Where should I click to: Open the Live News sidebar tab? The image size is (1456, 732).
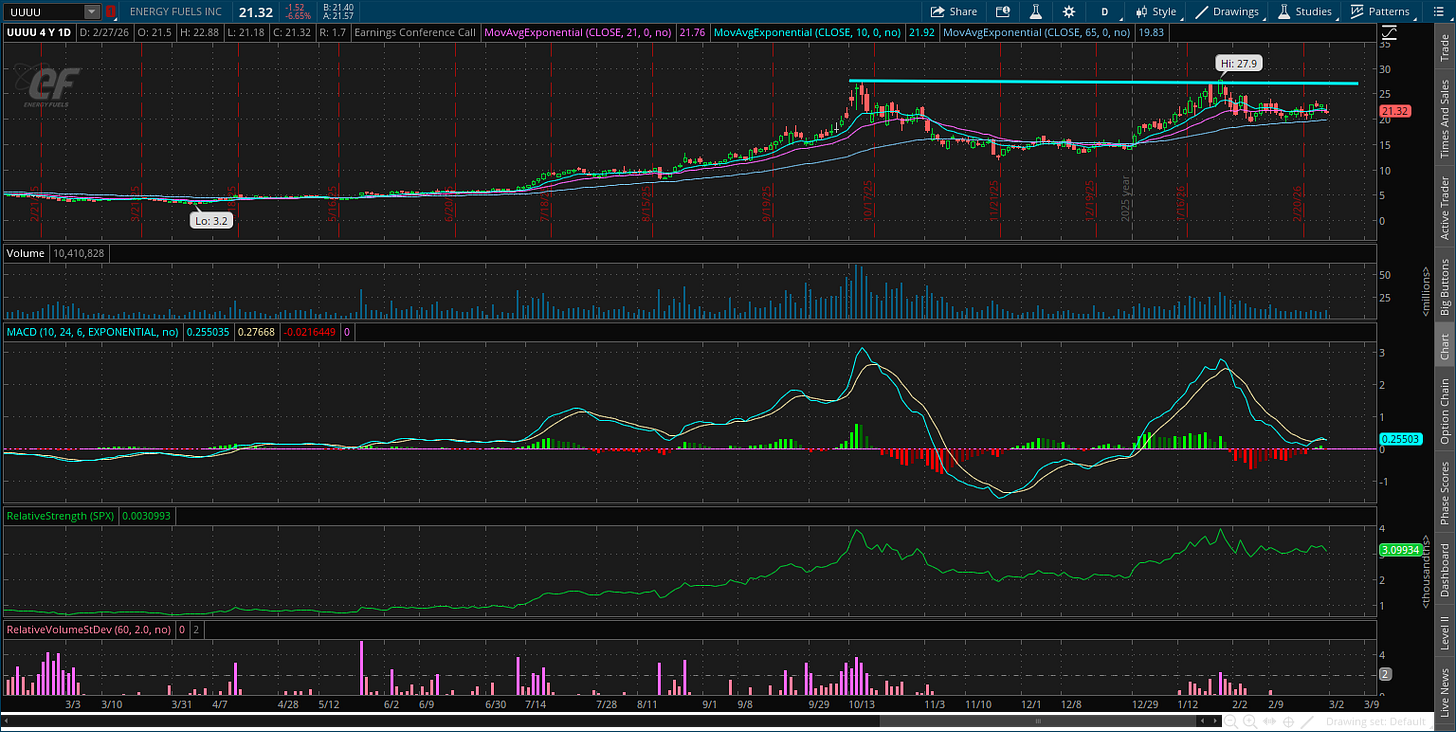tap(1444, 689)
